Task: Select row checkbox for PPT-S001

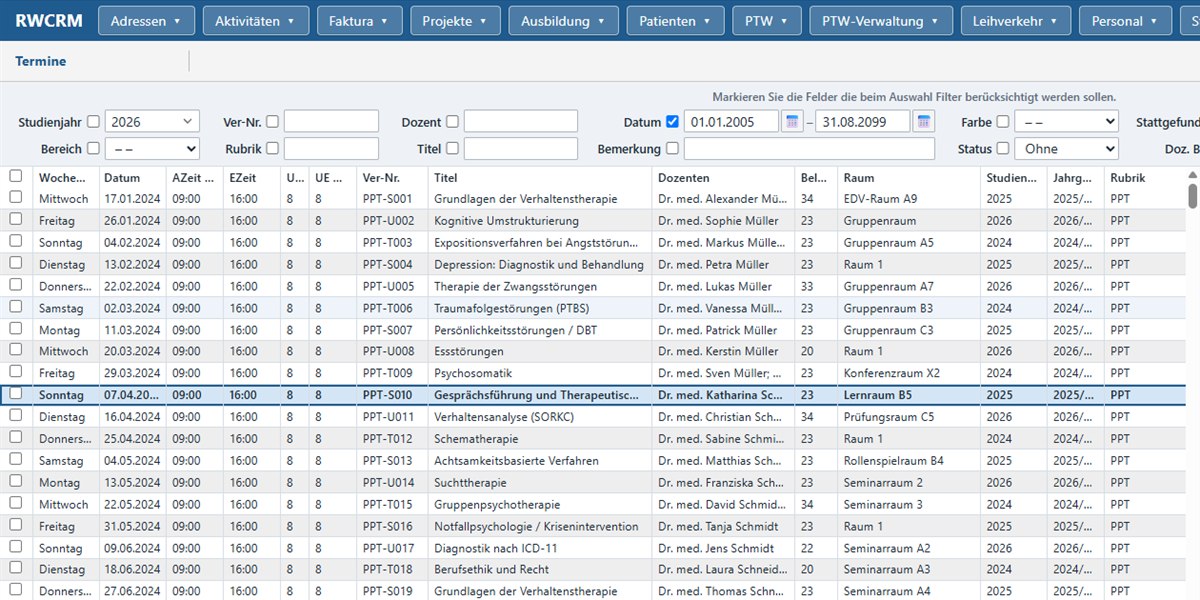Action: tap(15, 198)
